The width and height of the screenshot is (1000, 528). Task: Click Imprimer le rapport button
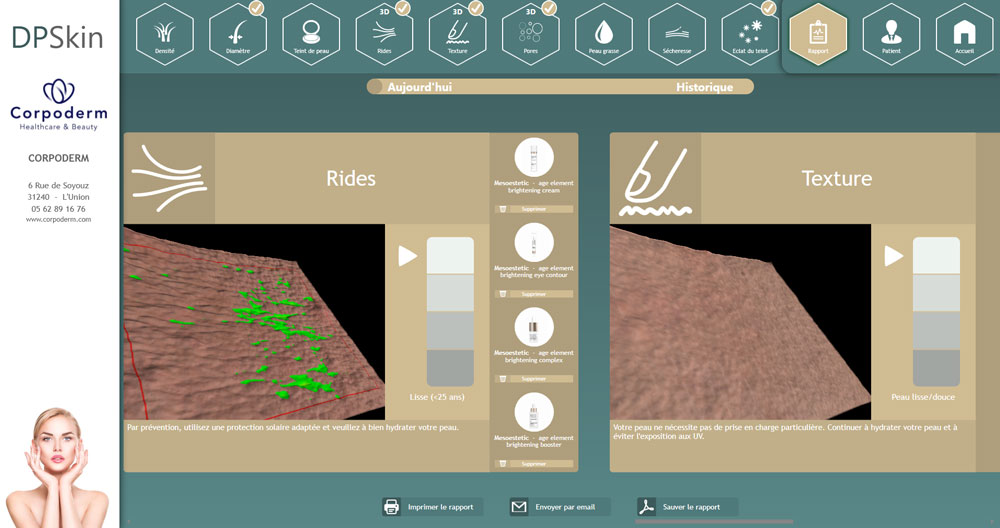tap(432, 507)
